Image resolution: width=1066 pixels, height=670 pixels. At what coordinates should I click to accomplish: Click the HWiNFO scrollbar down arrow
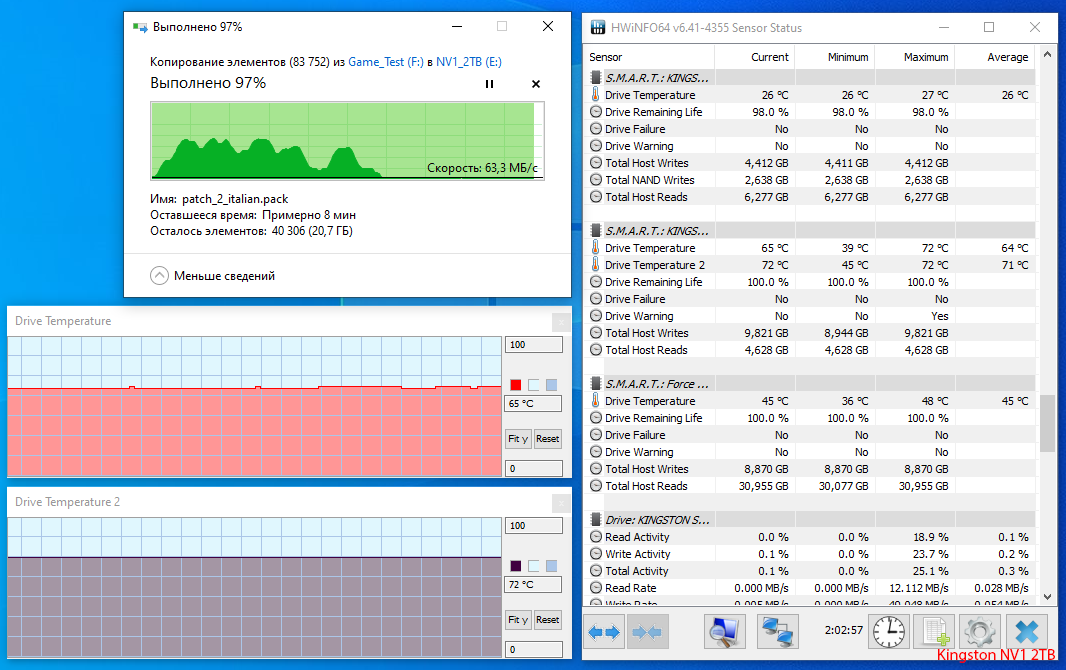click(1047, 596)
